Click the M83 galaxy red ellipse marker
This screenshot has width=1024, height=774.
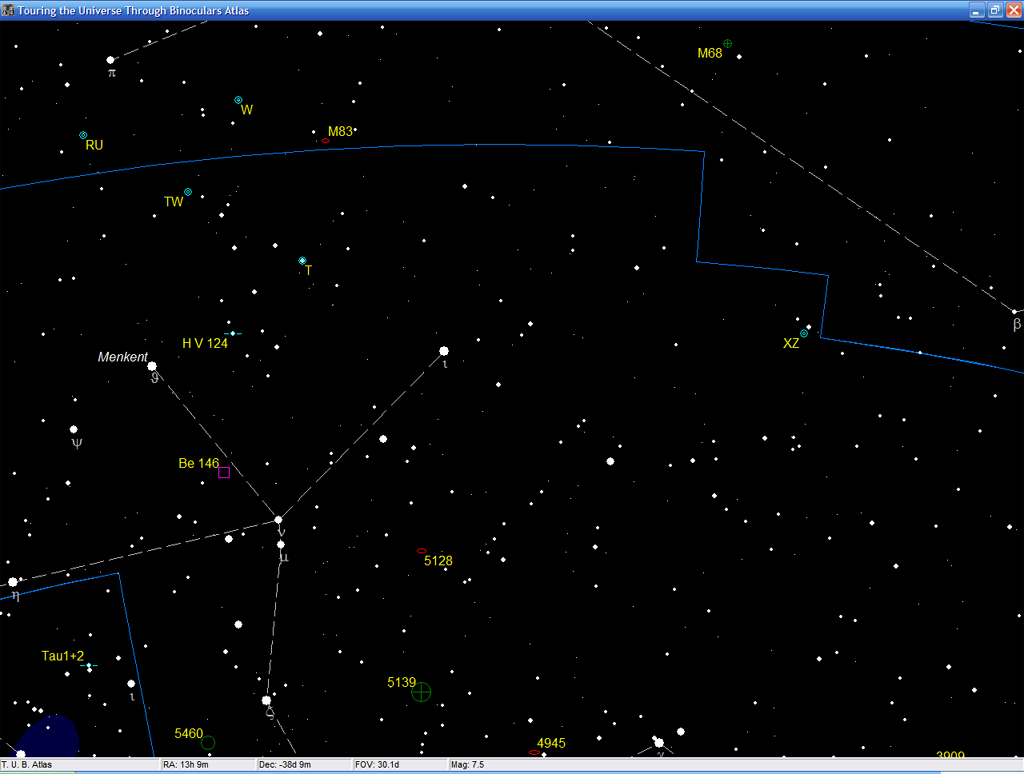pyautogui.click(x=325, y=140)
